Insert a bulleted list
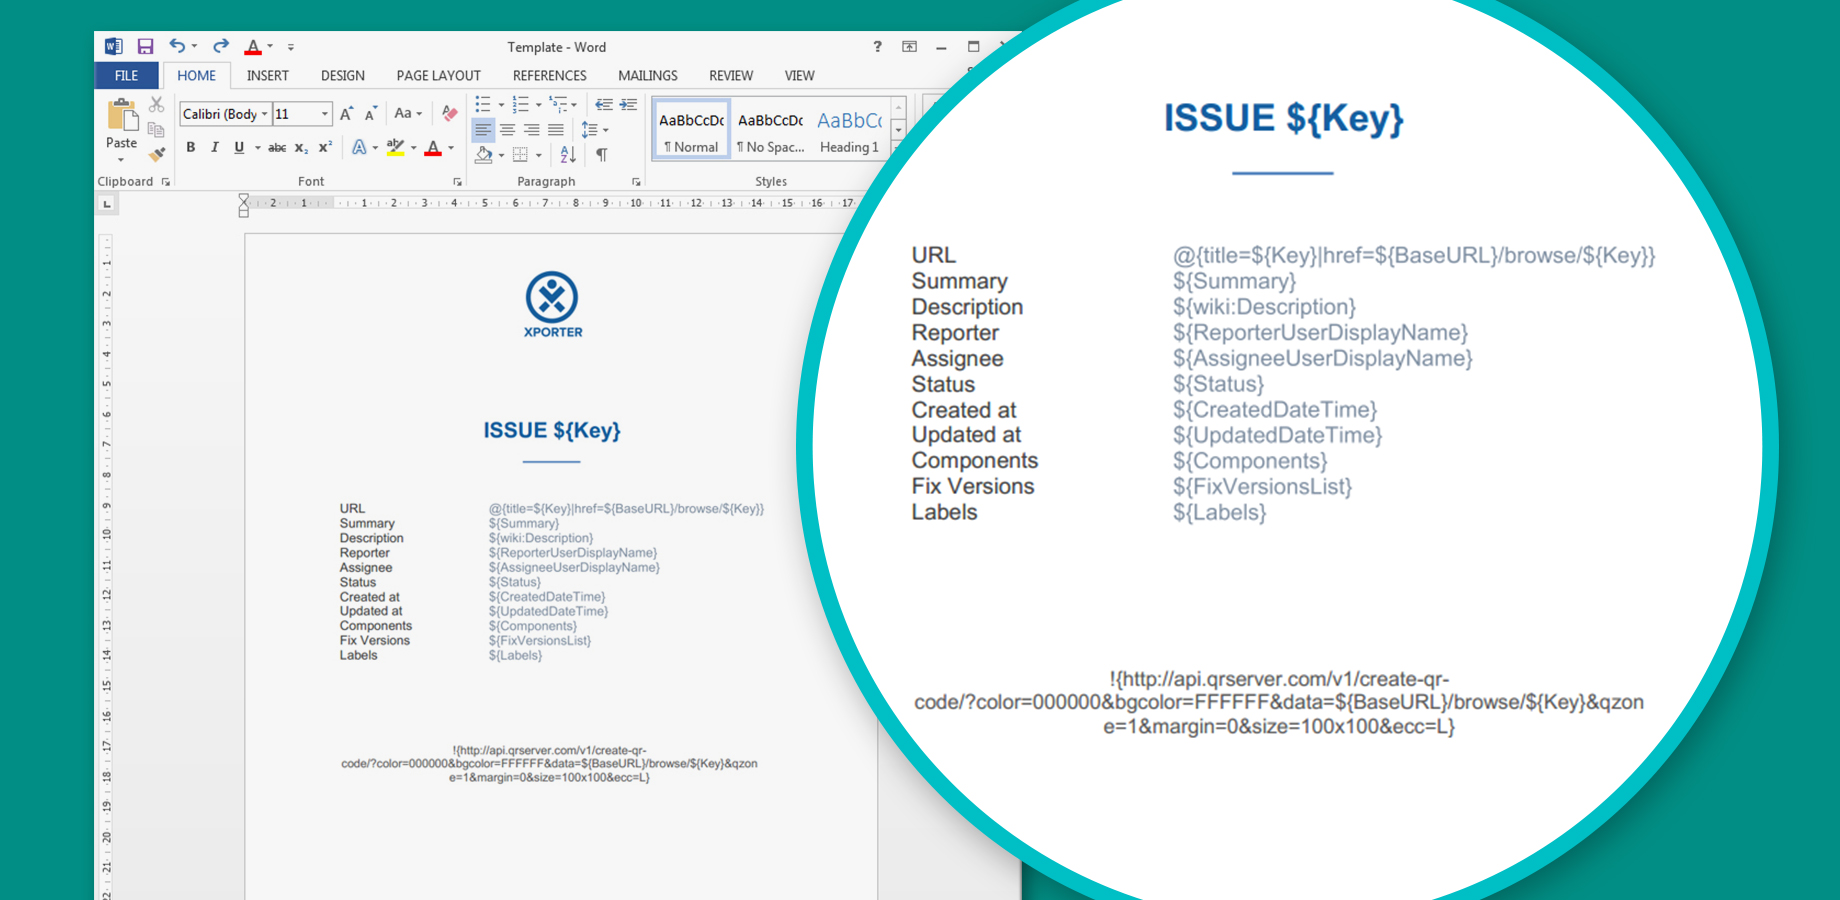This screenshot has height=900, width=1840. (483, 105)
